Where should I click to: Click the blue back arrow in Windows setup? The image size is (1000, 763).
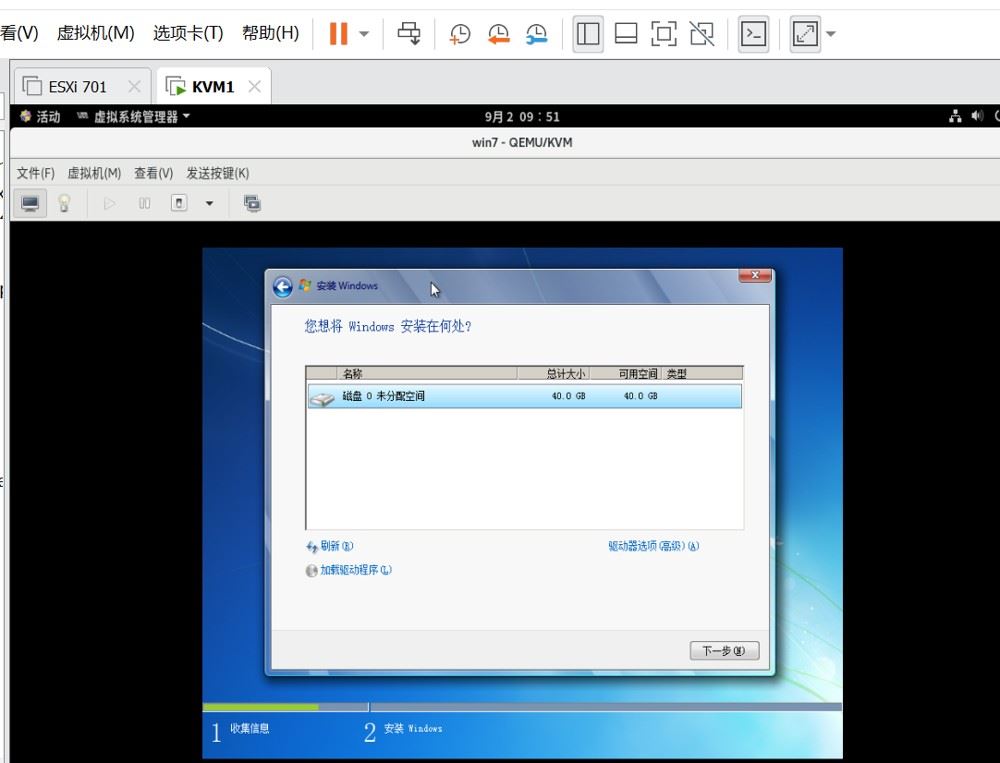[x=283, y=287]
